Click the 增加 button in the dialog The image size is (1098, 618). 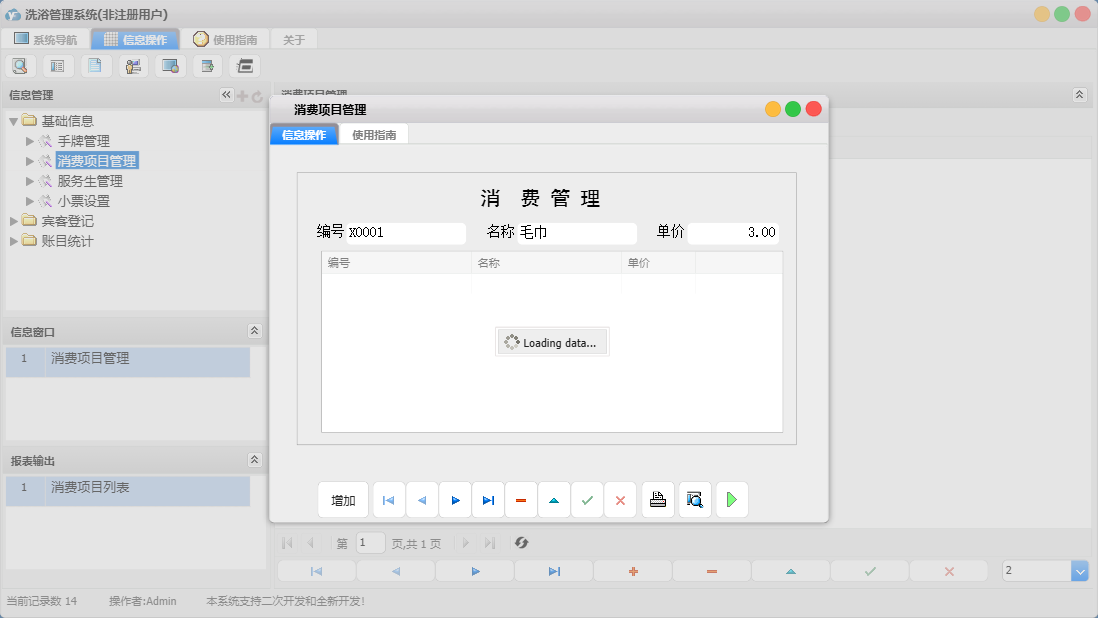pos(343,499)
